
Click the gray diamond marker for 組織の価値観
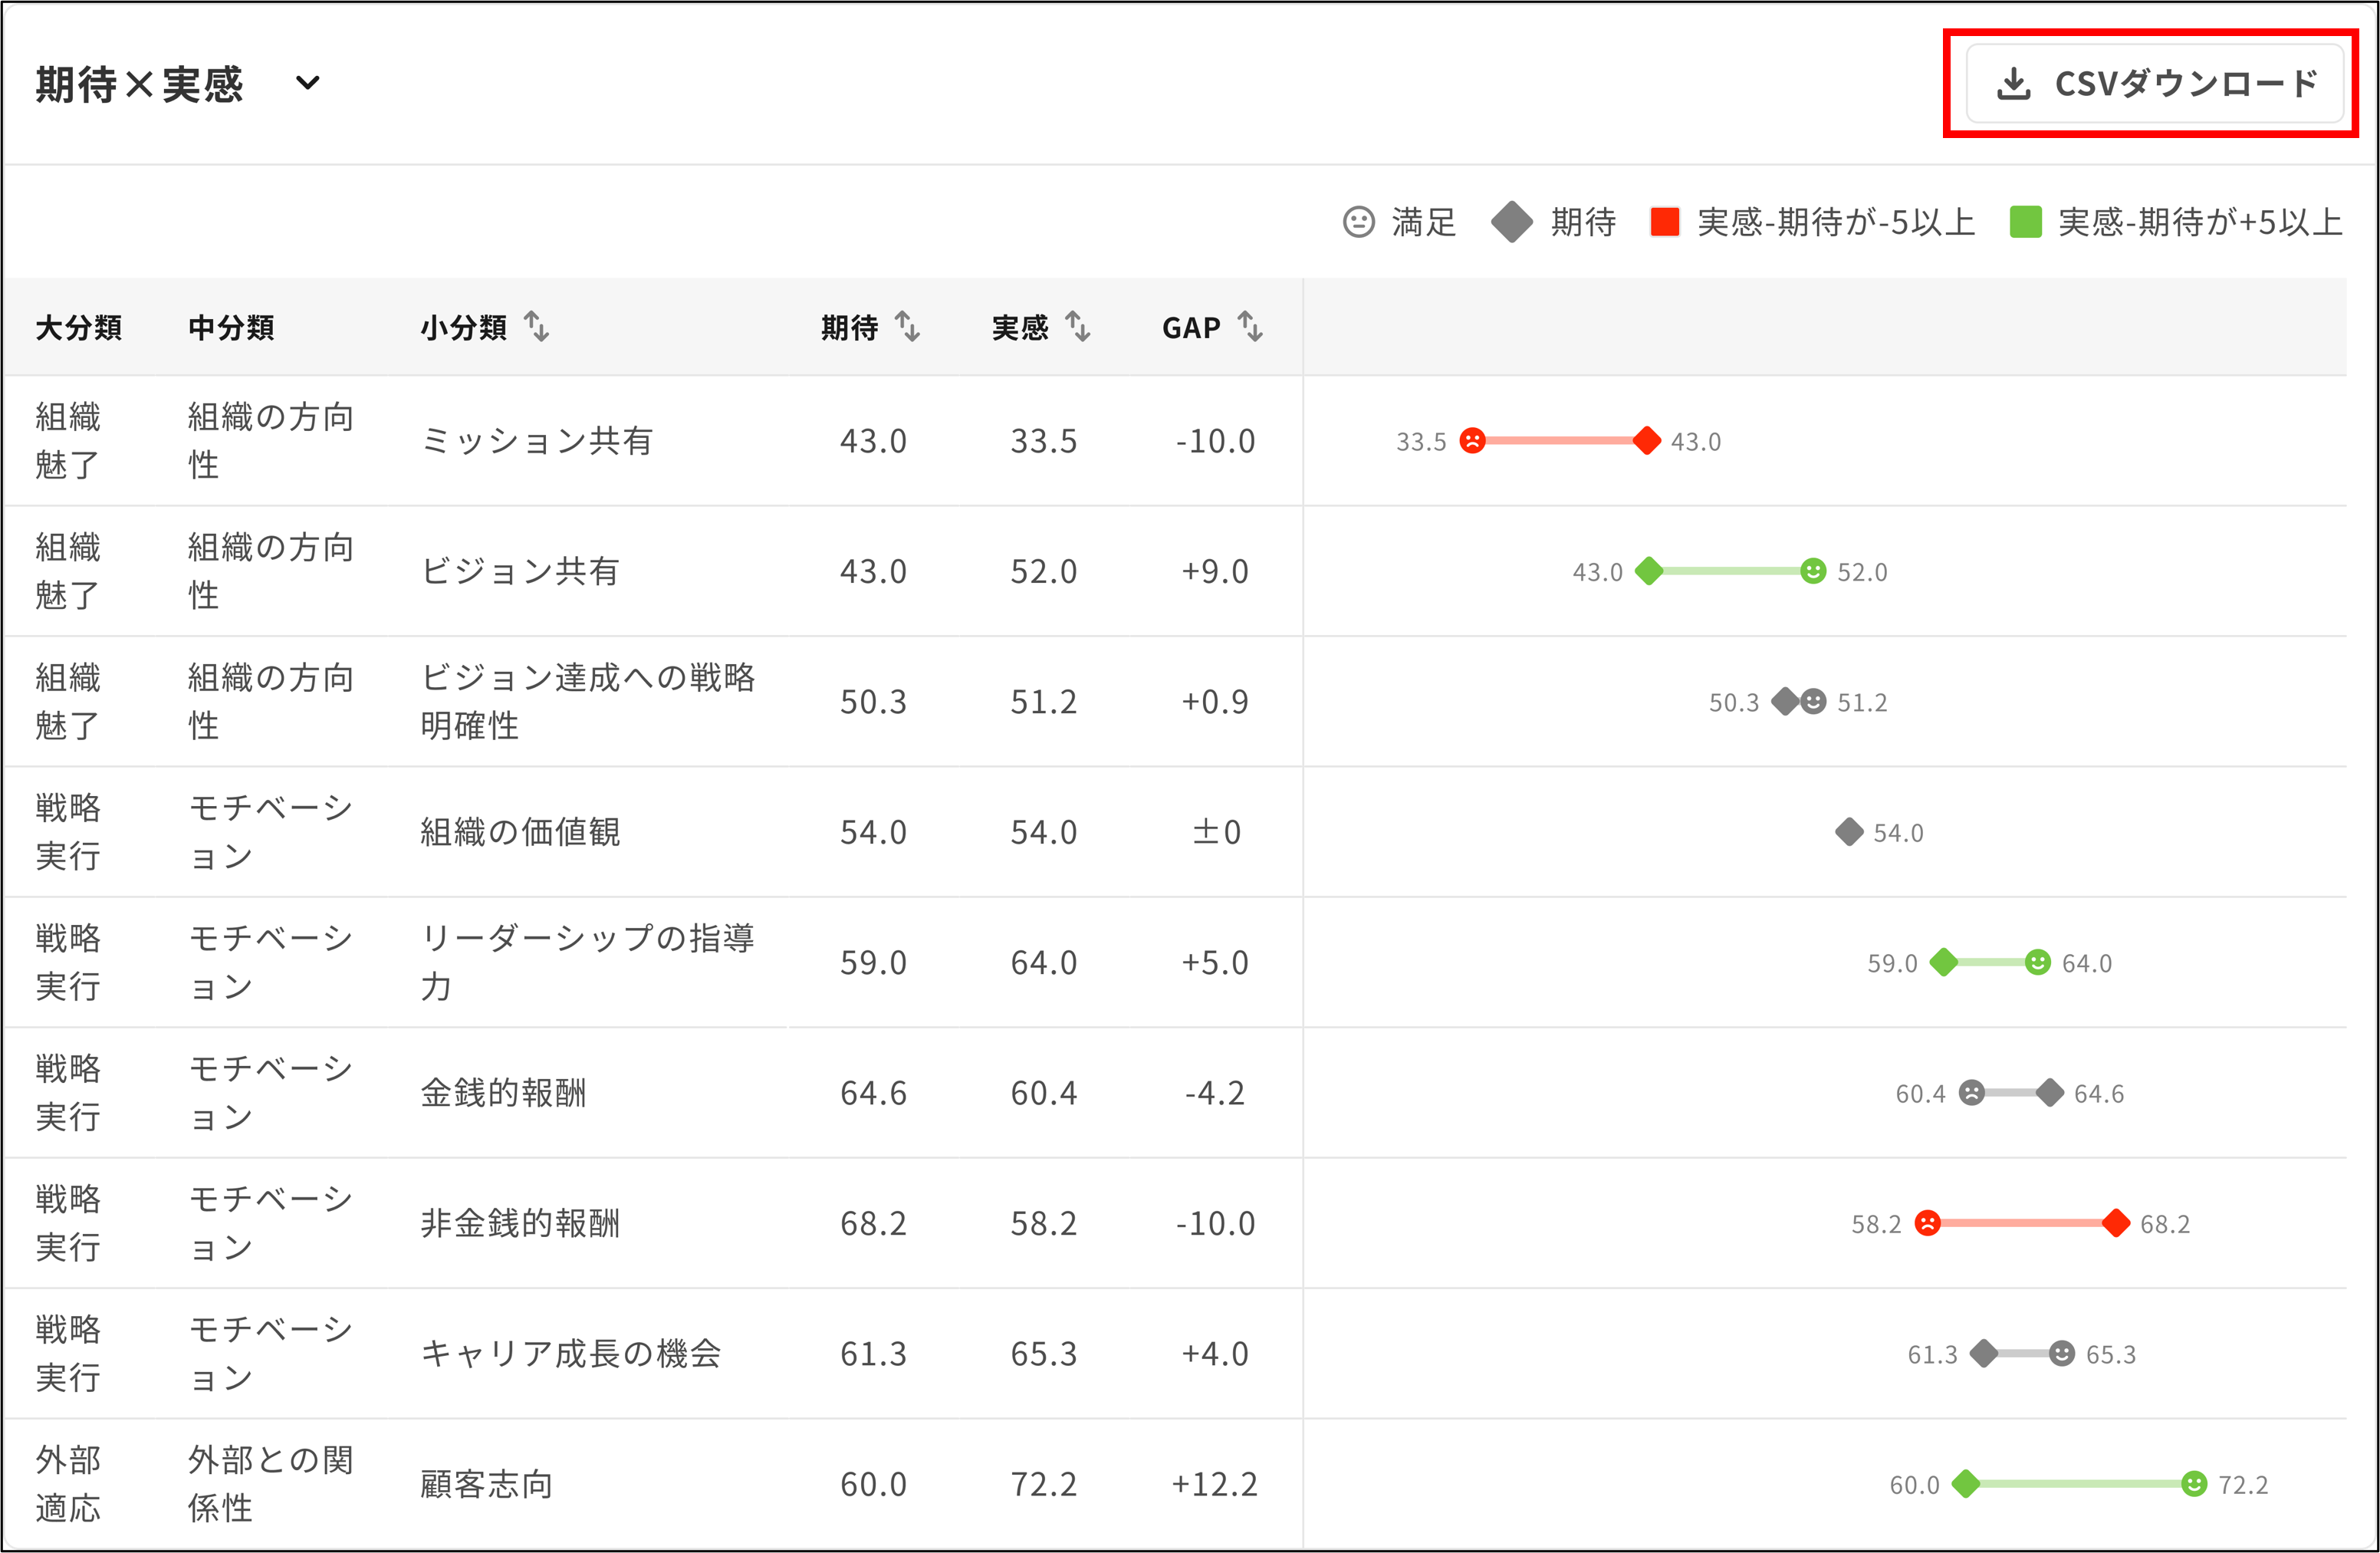[x=1848, y=832]
